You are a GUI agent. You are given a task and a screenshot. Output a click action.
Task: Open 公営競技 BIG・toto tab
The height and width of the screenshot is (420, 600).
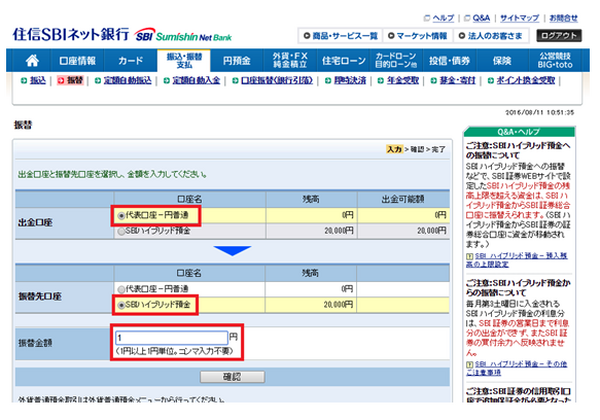click(555, 60)
